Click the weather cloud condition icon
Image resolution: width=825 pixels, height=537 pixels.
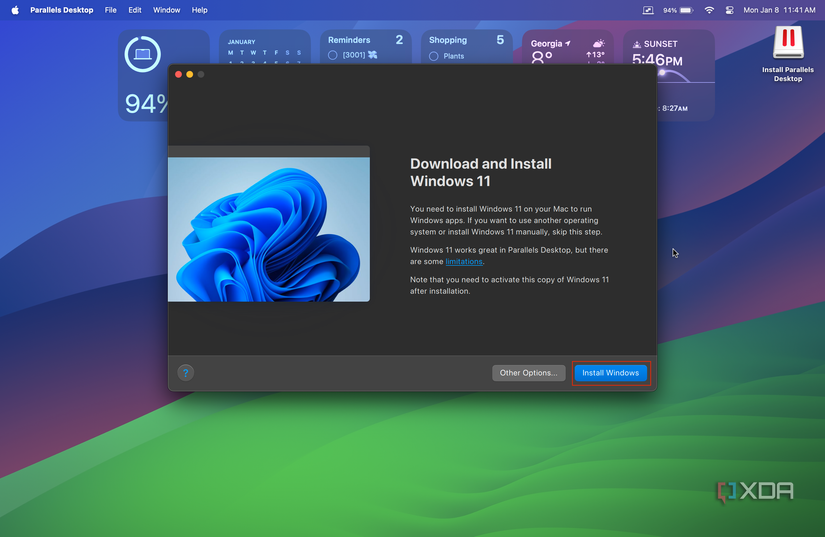pyautogui.click(x=598, y=44)
